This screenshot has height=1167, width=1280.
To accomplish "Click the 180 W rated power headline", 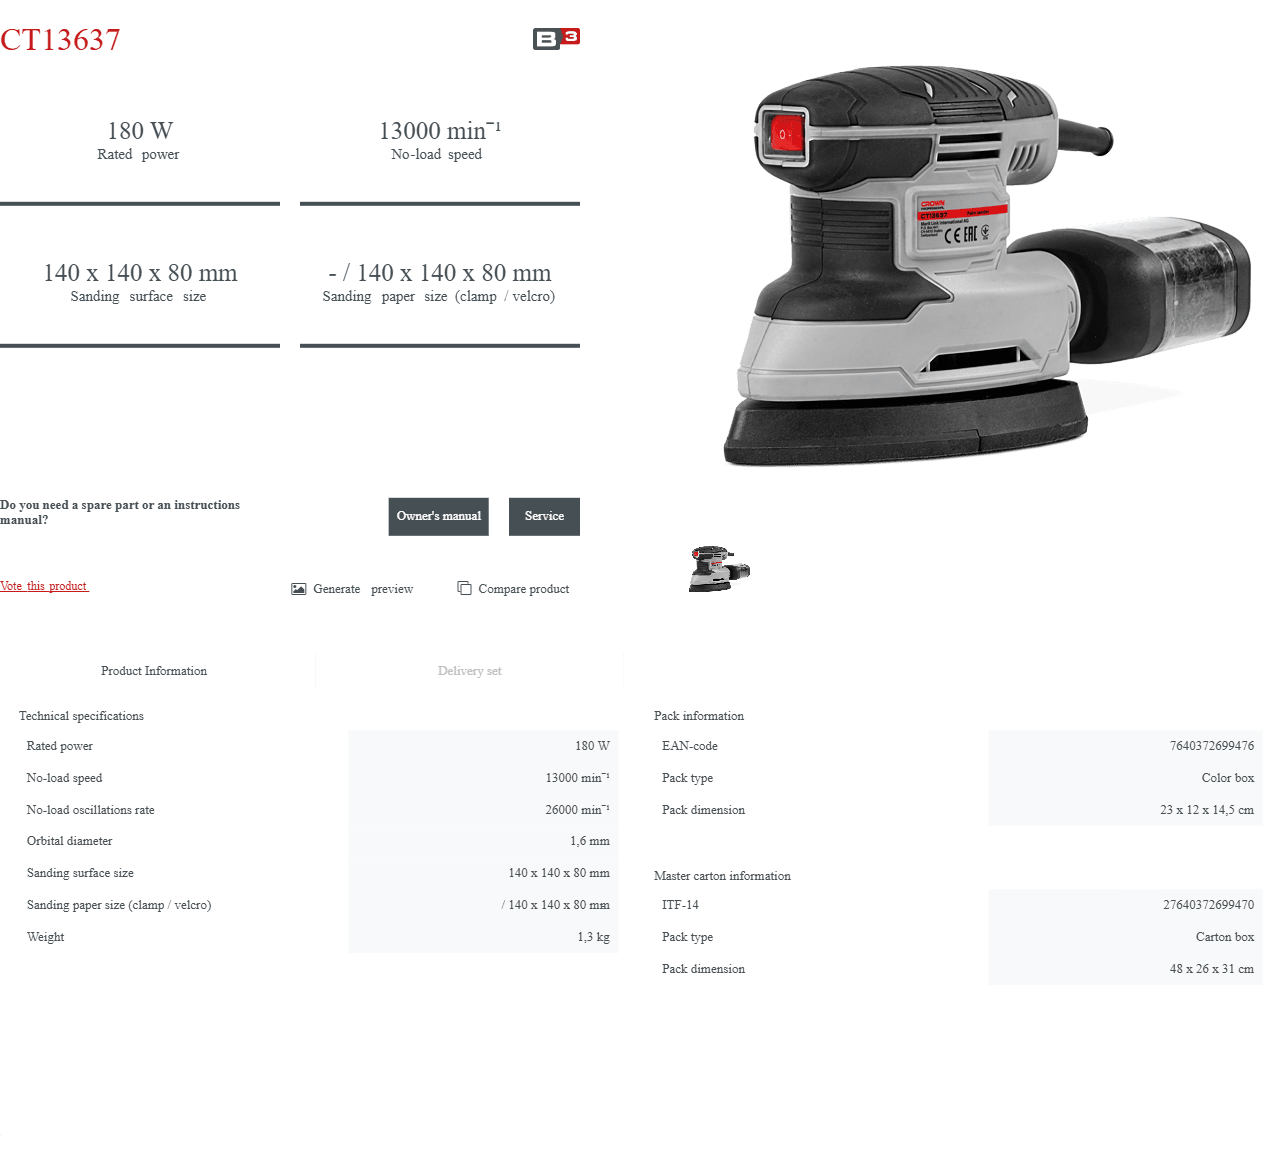I will tap(140, 131).
